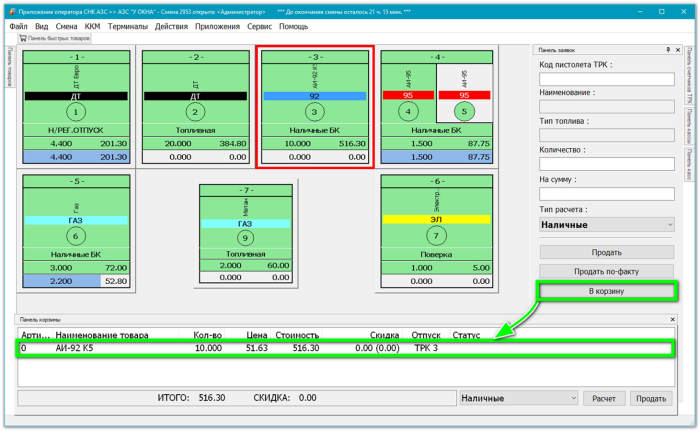
Task: Open the Наличные dropdown in basket footer
Action: [x=519, y=398]
